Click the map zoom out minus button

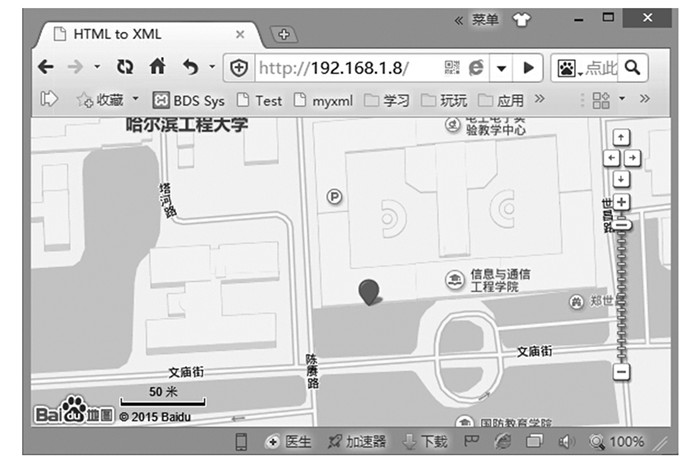pos(621,372)
